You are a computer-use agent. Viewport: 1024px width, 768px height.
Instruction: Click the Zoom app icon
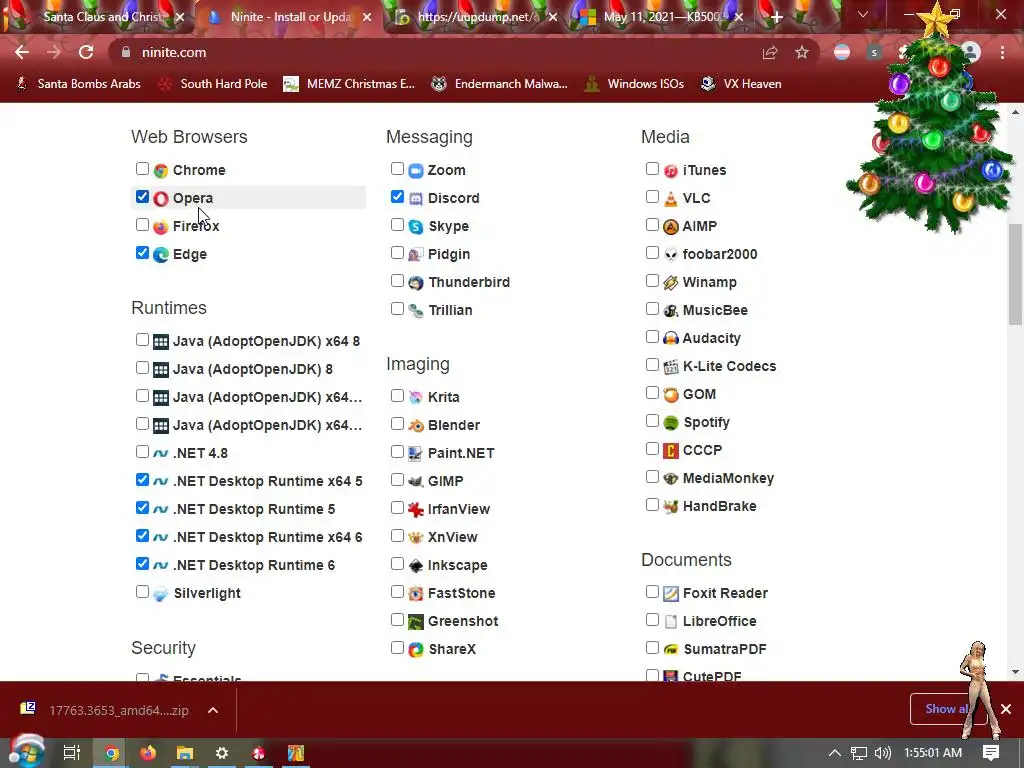coord(416,170)
